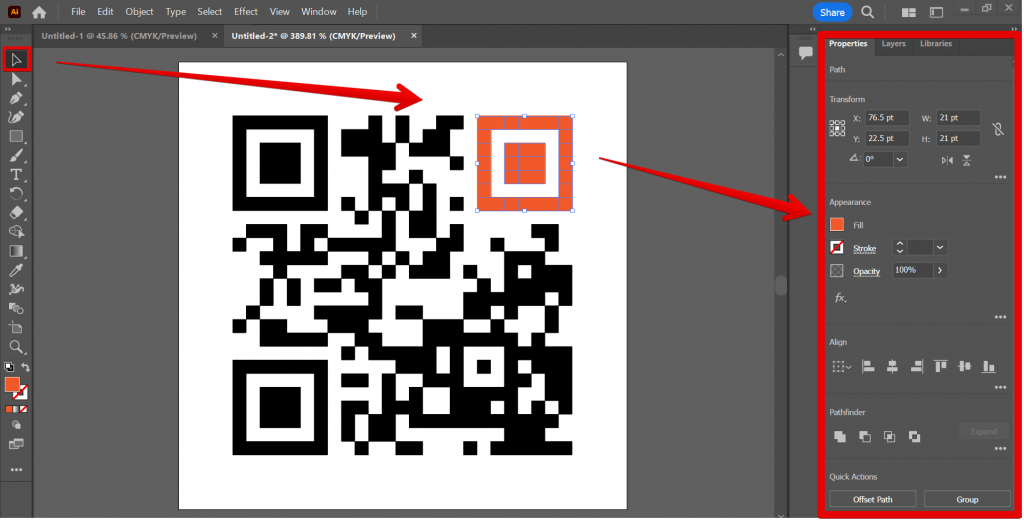
Task: Click the stroke weight stepper arrows
Action: 899,248
